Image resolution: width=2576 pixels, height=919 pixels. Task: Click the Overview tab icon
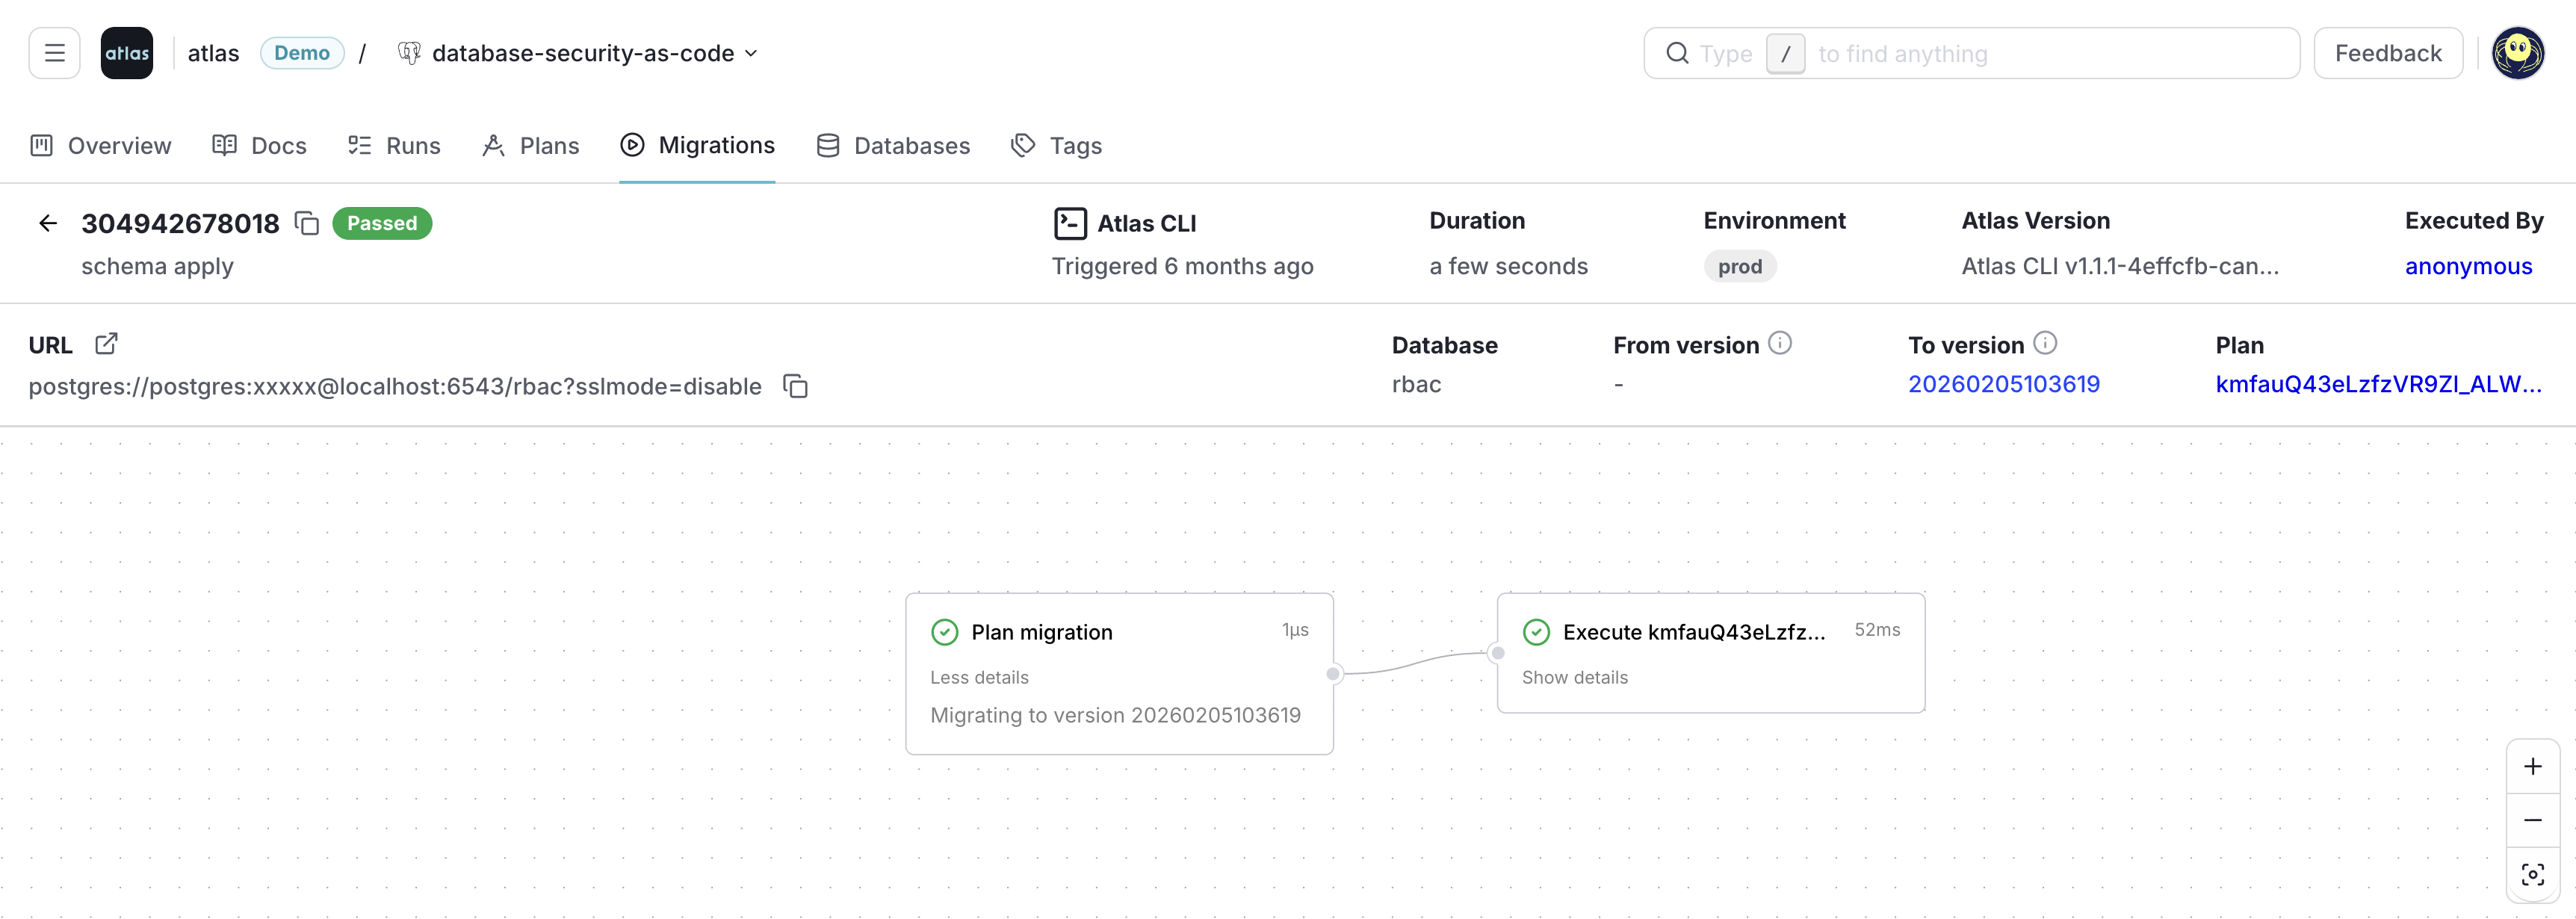tap(41, 146)
